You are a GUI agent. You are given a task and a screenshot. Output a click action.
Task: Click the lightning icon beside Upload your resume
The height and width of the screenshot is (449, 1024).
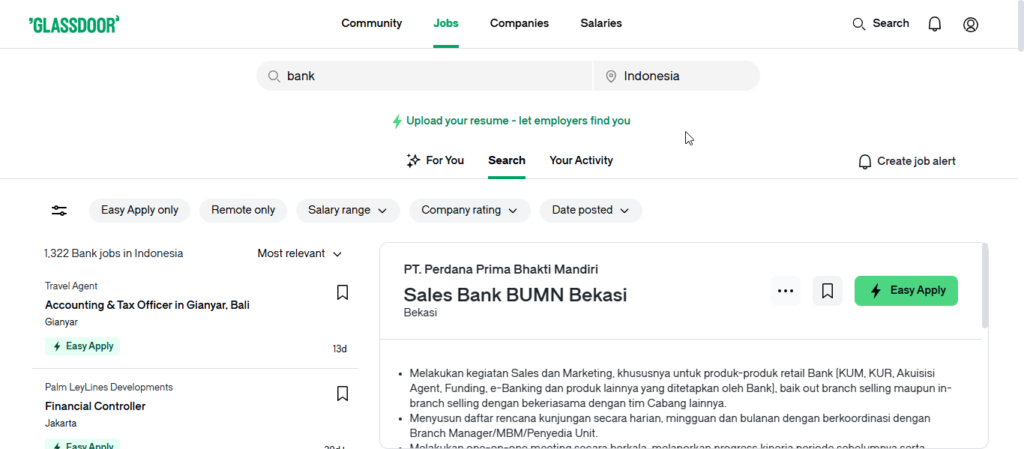pos(396,121)
